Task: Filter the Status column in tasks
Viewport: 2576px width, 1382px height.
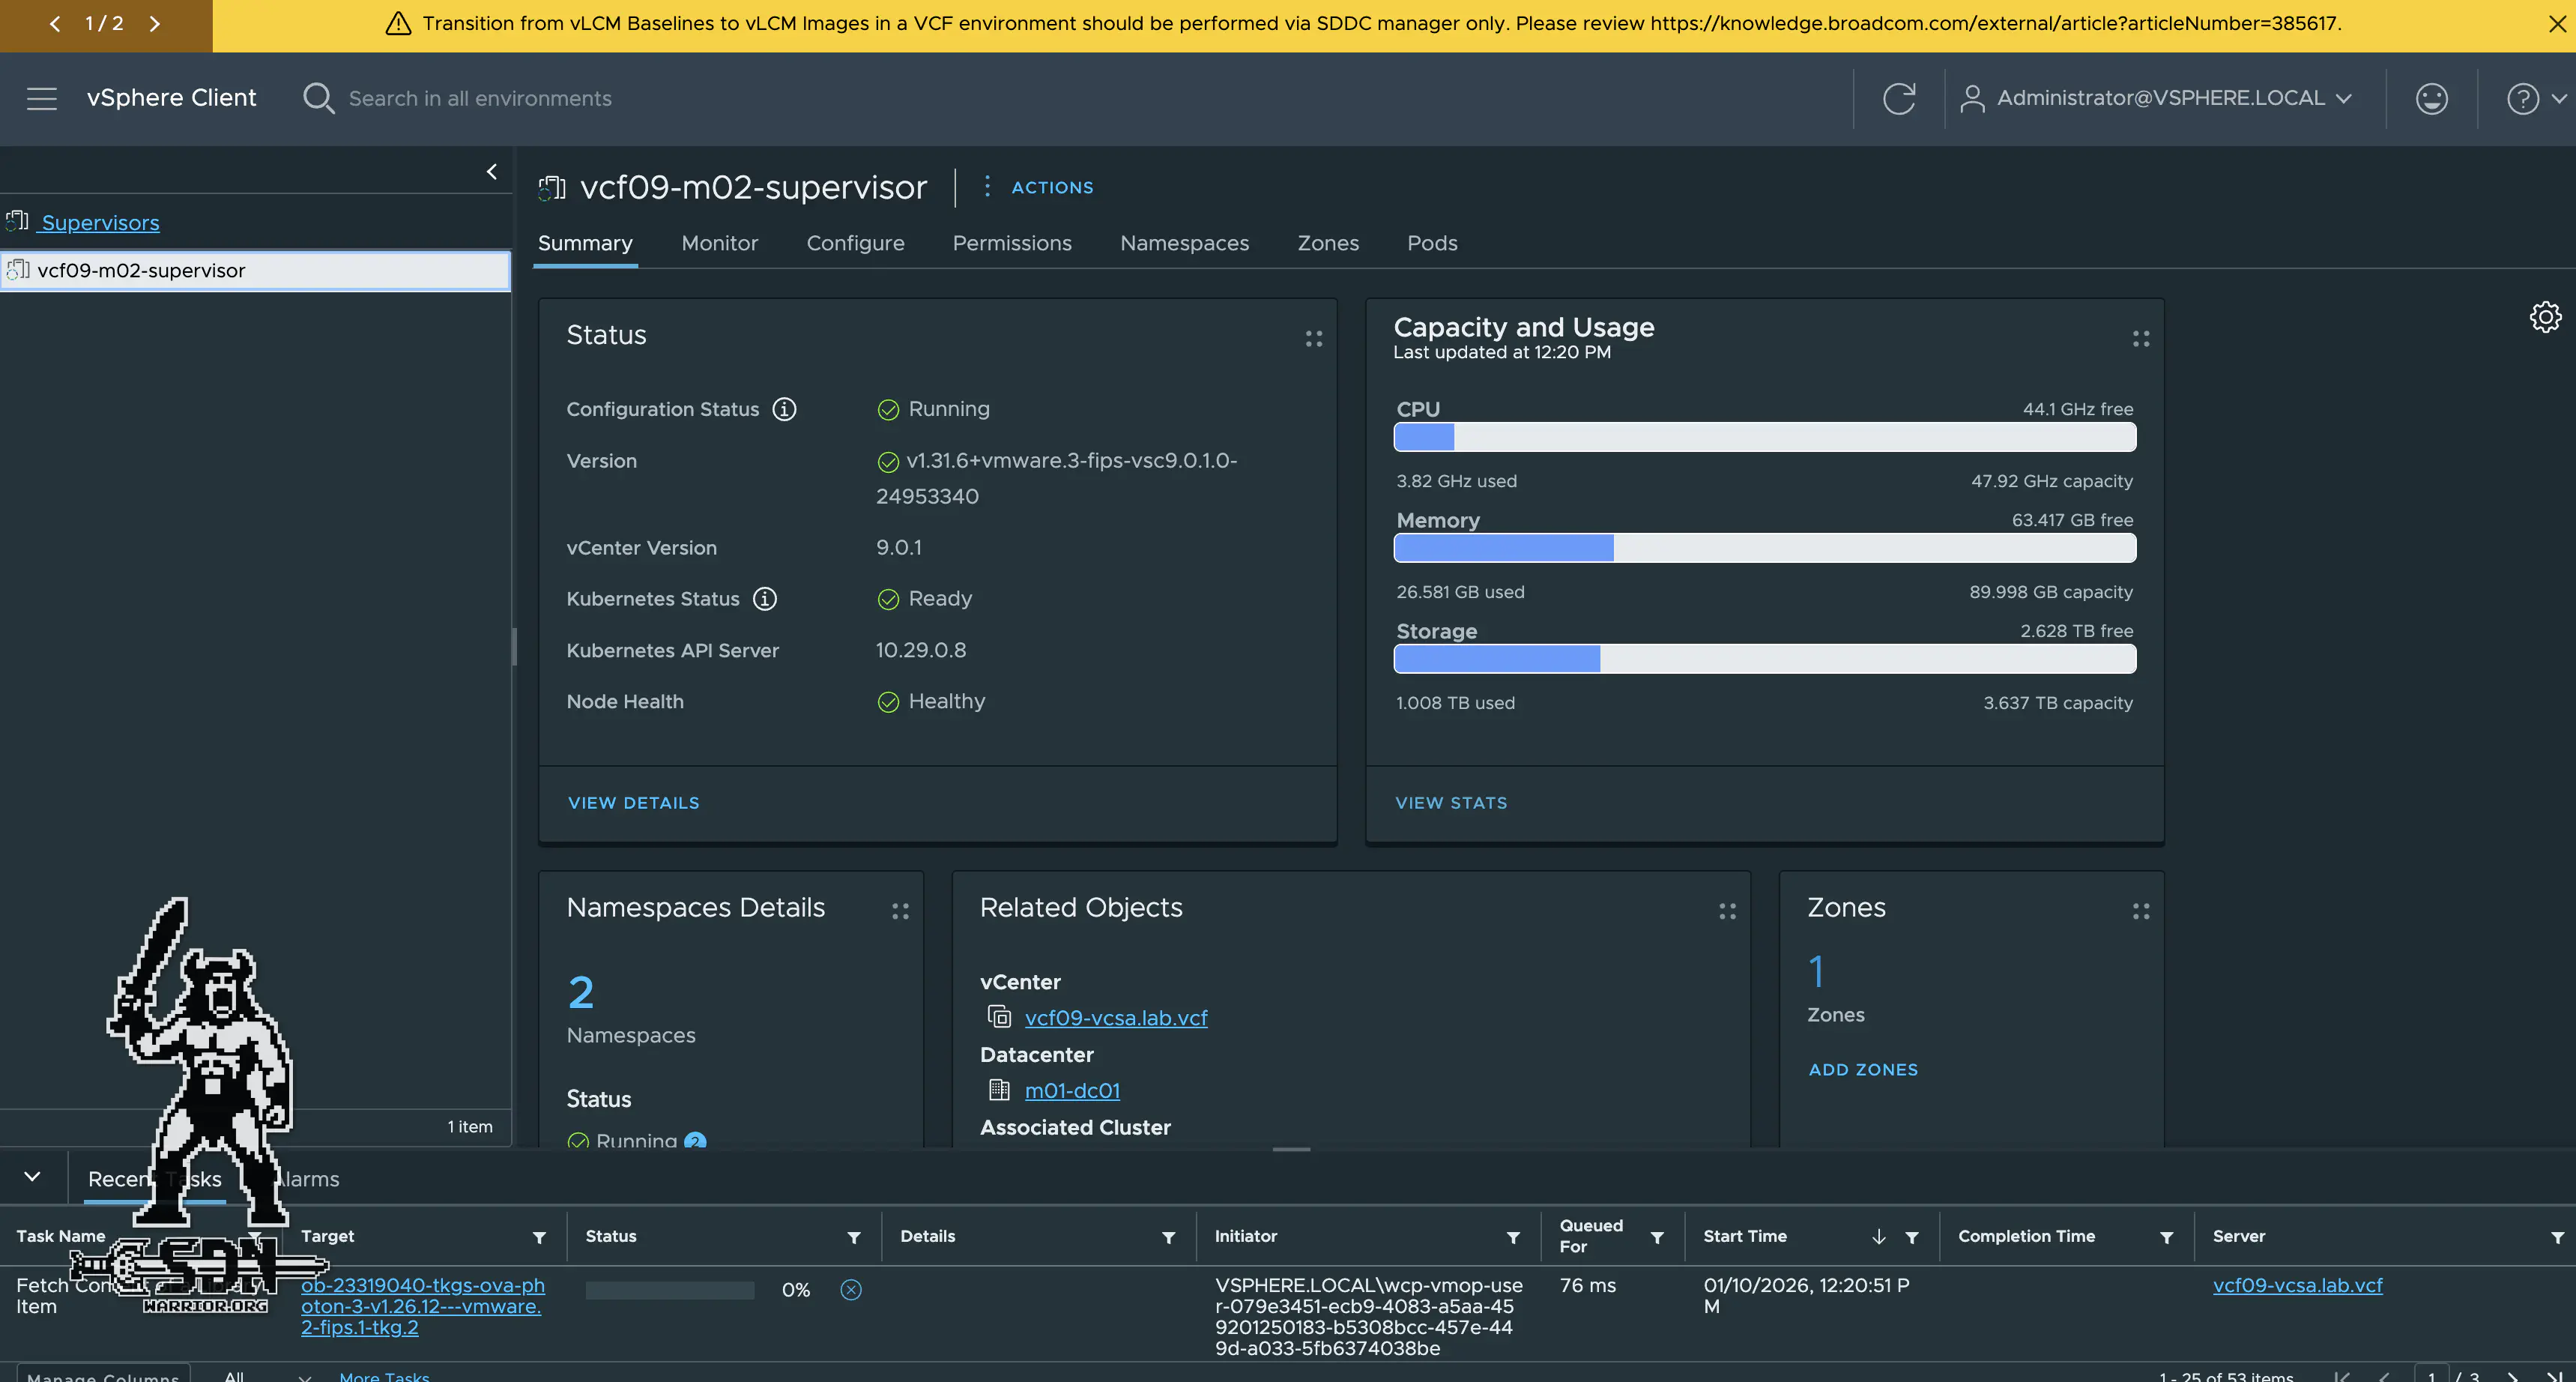Action: click(853, 1238)
